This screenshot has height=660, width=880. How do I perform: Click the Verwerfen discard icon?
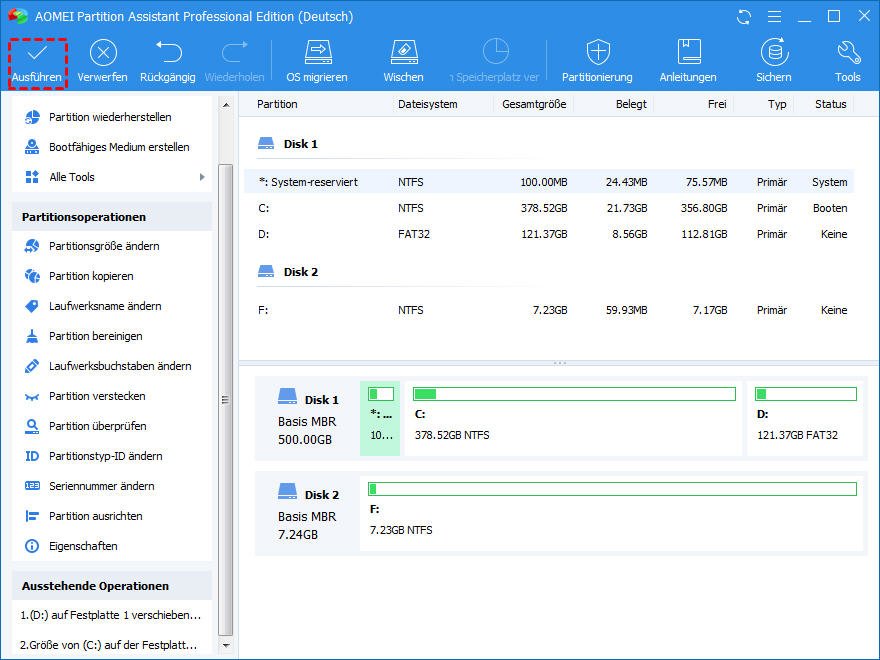[x=102, y=54]
